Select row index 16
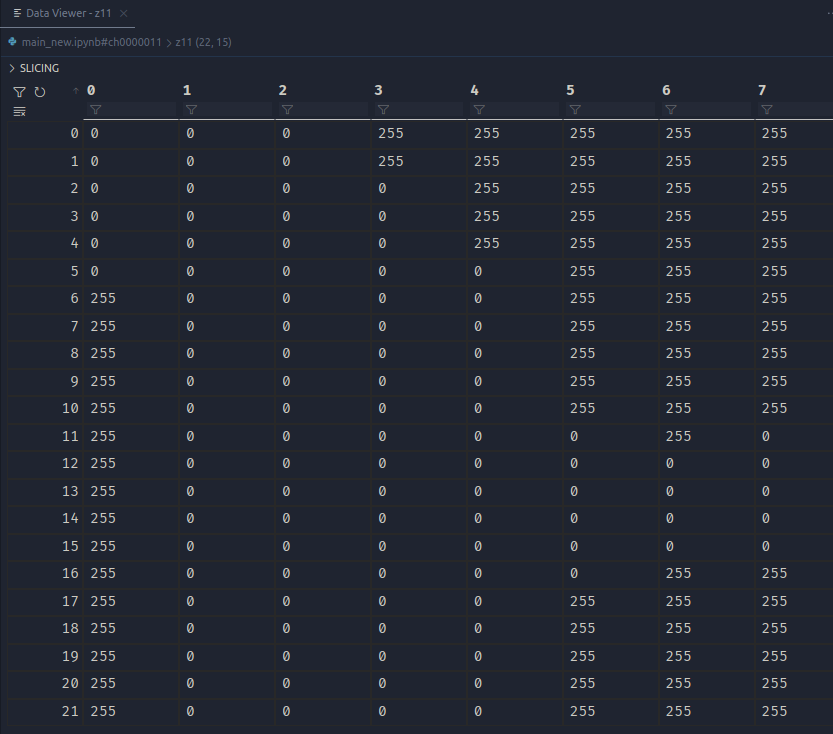Viewport: 833px width, 734px height. pyautogui.click(x=70, y=574)
